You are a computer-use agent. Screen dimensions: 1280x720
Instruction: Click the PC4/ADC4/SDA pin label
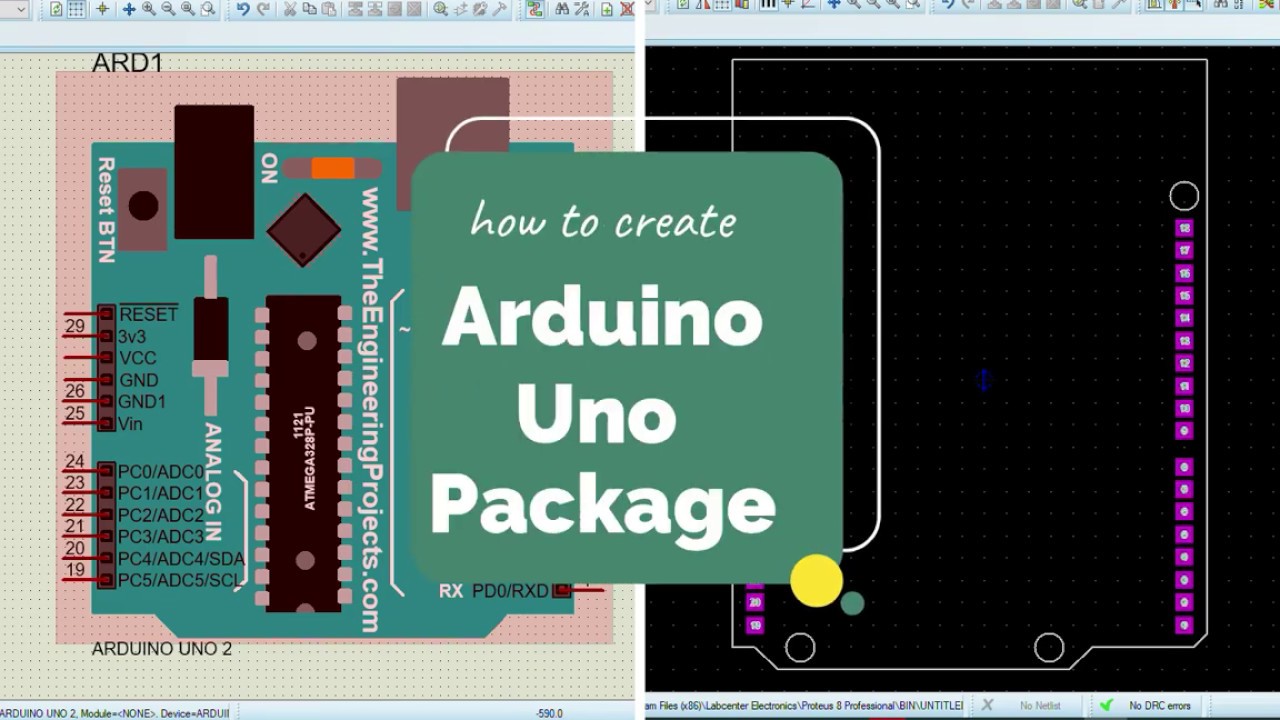181,559
